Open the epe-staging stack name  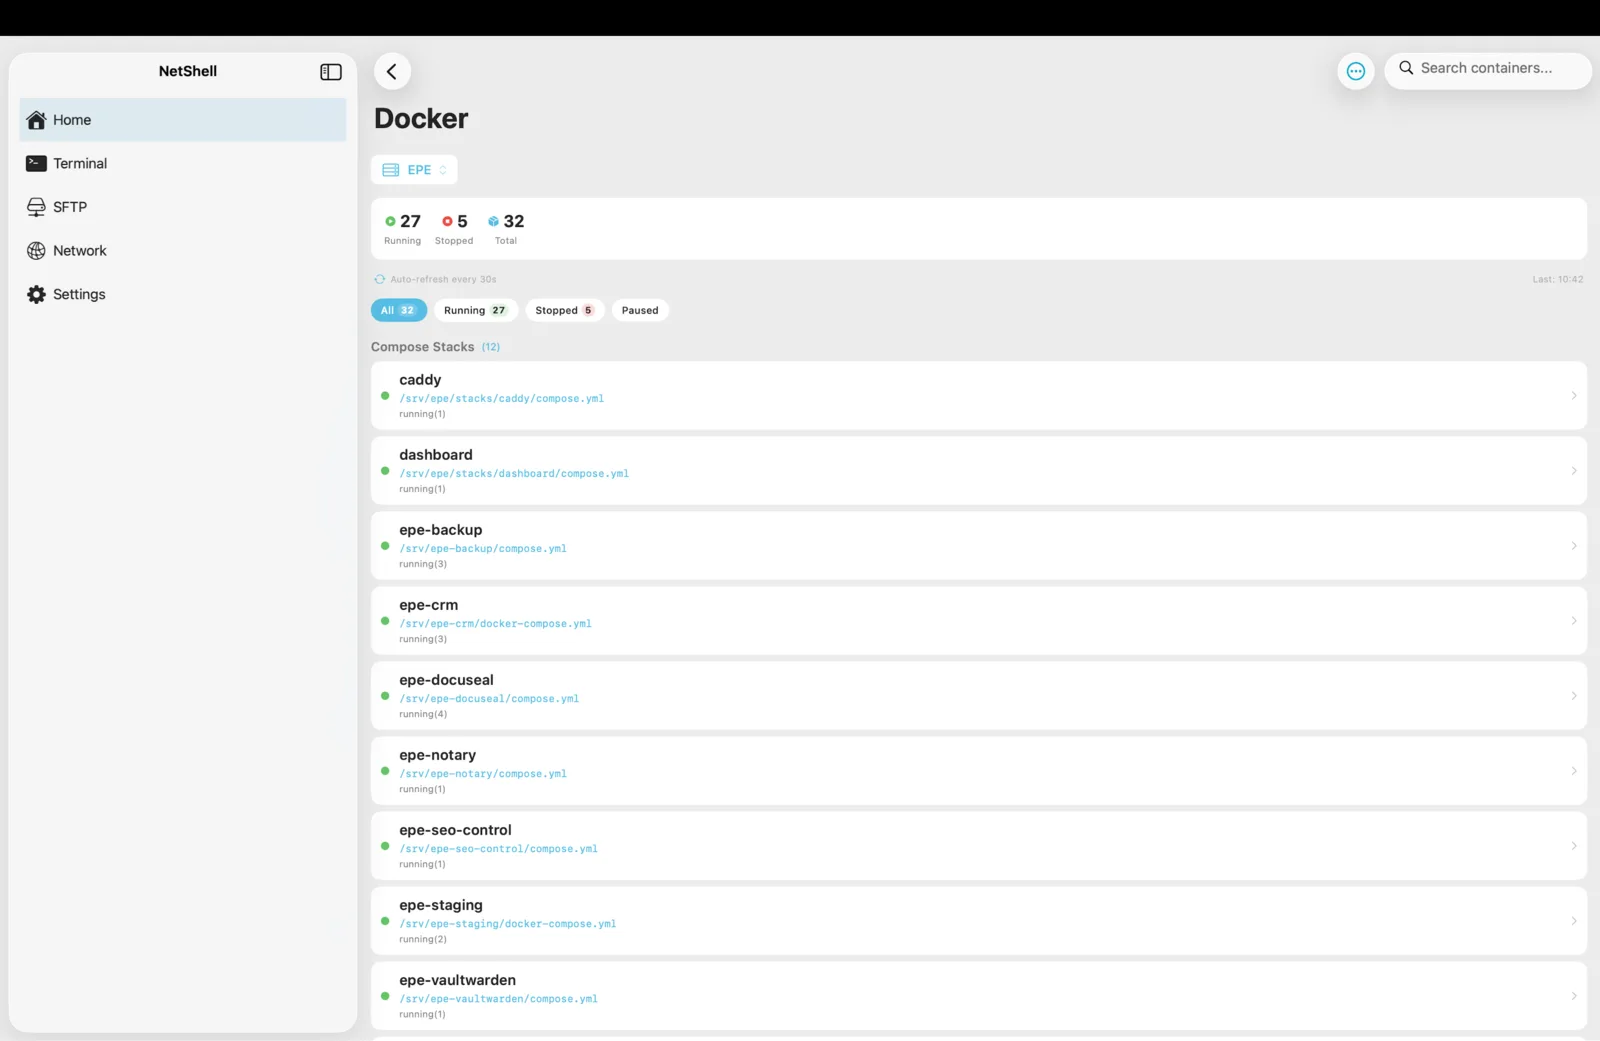(441, 905)
